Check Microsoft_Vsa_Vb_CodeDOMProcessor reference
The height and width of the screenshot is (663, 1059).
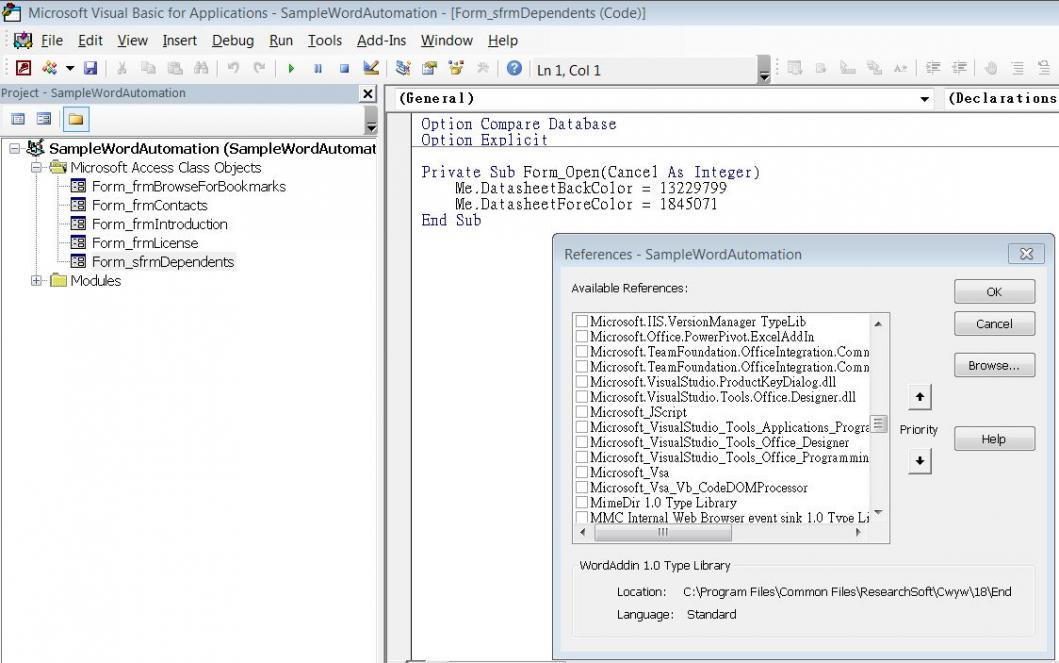pos(582,487)
